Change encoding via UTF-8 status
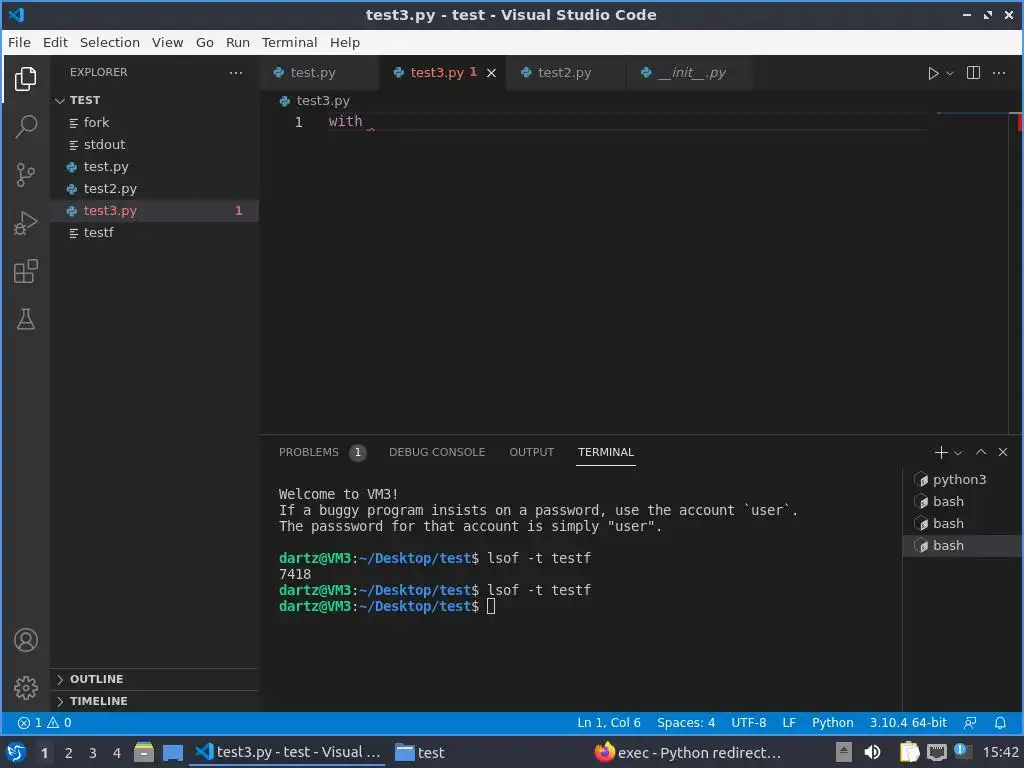1024x768 pixels. click(x=748, y=723)
